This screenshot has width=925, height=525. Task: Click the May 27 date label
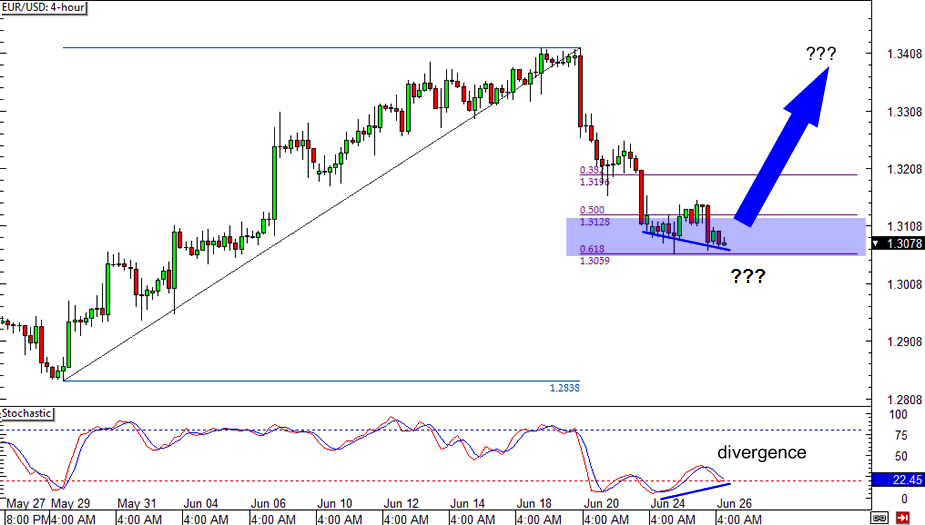[x=25, y=504]
